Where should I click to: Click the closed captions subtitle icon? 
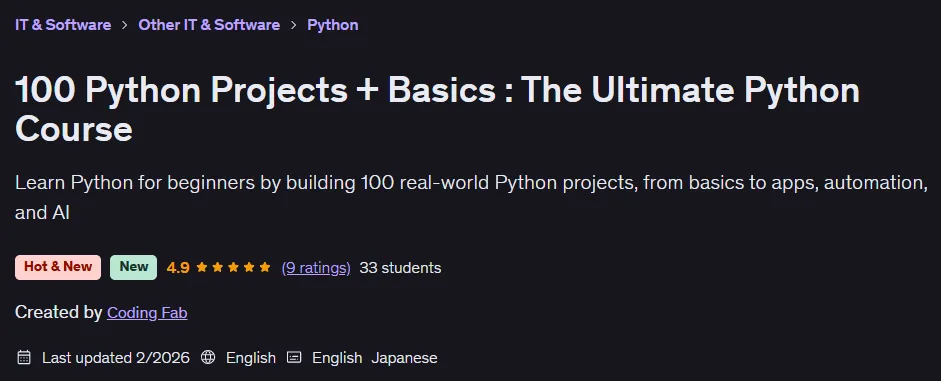pyautogui.click(x=294, y=358)
